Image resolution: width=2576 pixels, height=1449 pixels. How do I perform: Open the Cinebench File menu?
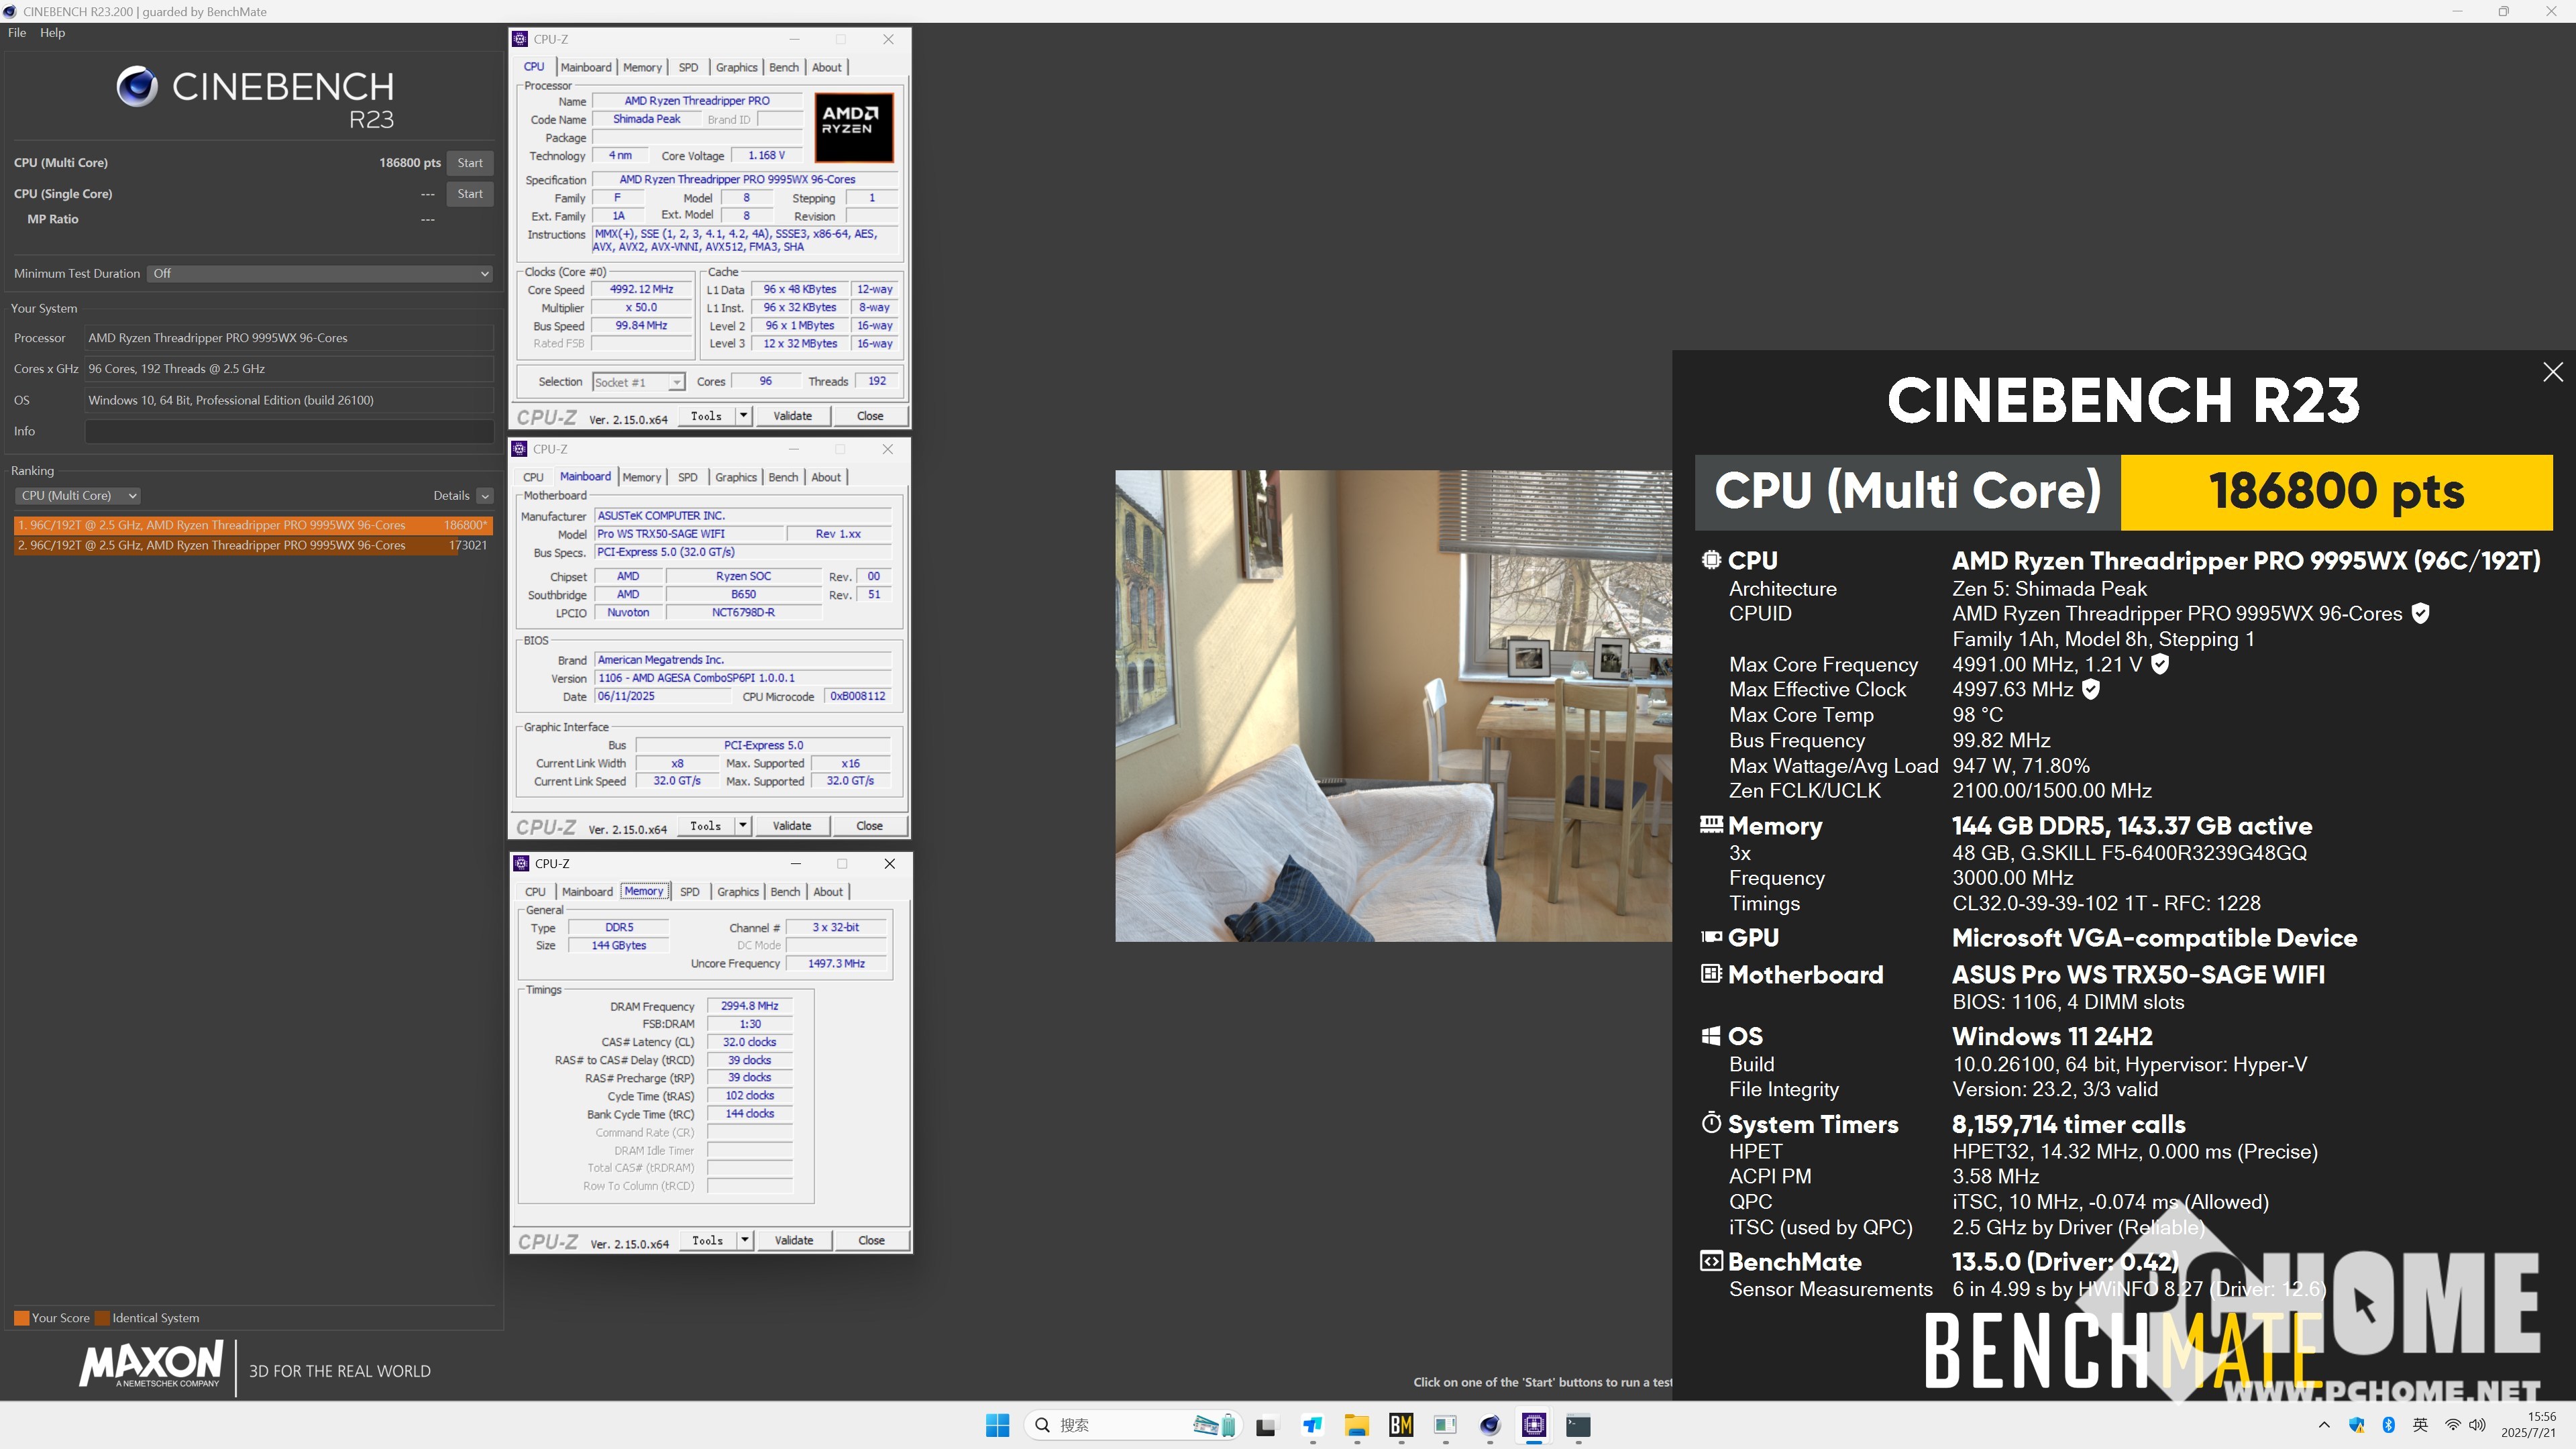[x=17, y=32]
